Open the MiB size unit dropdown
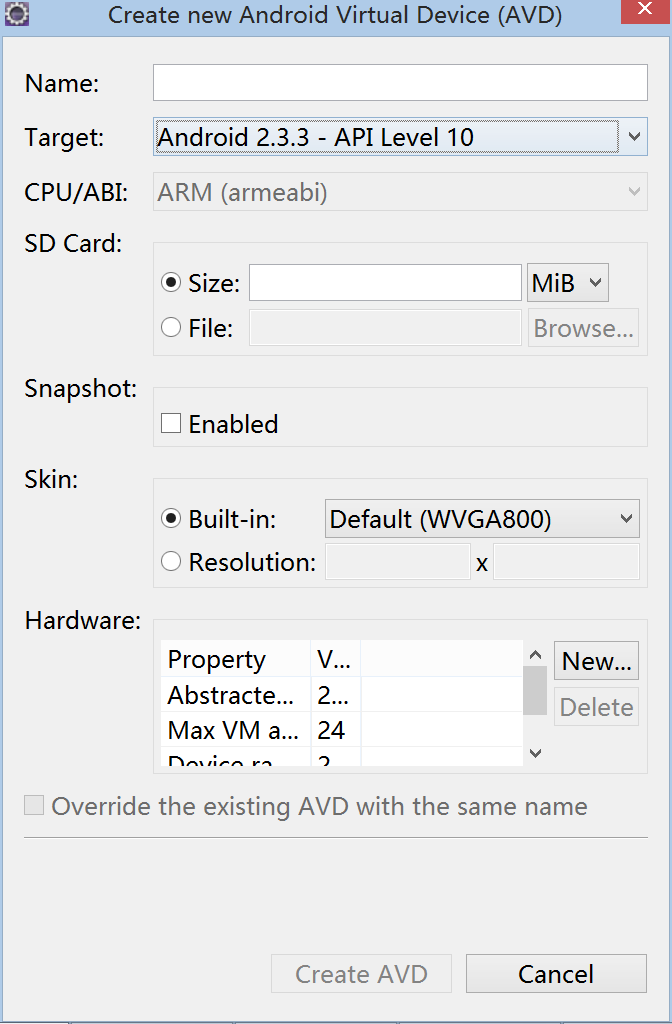672x1024 pixels. coord(568,283)
